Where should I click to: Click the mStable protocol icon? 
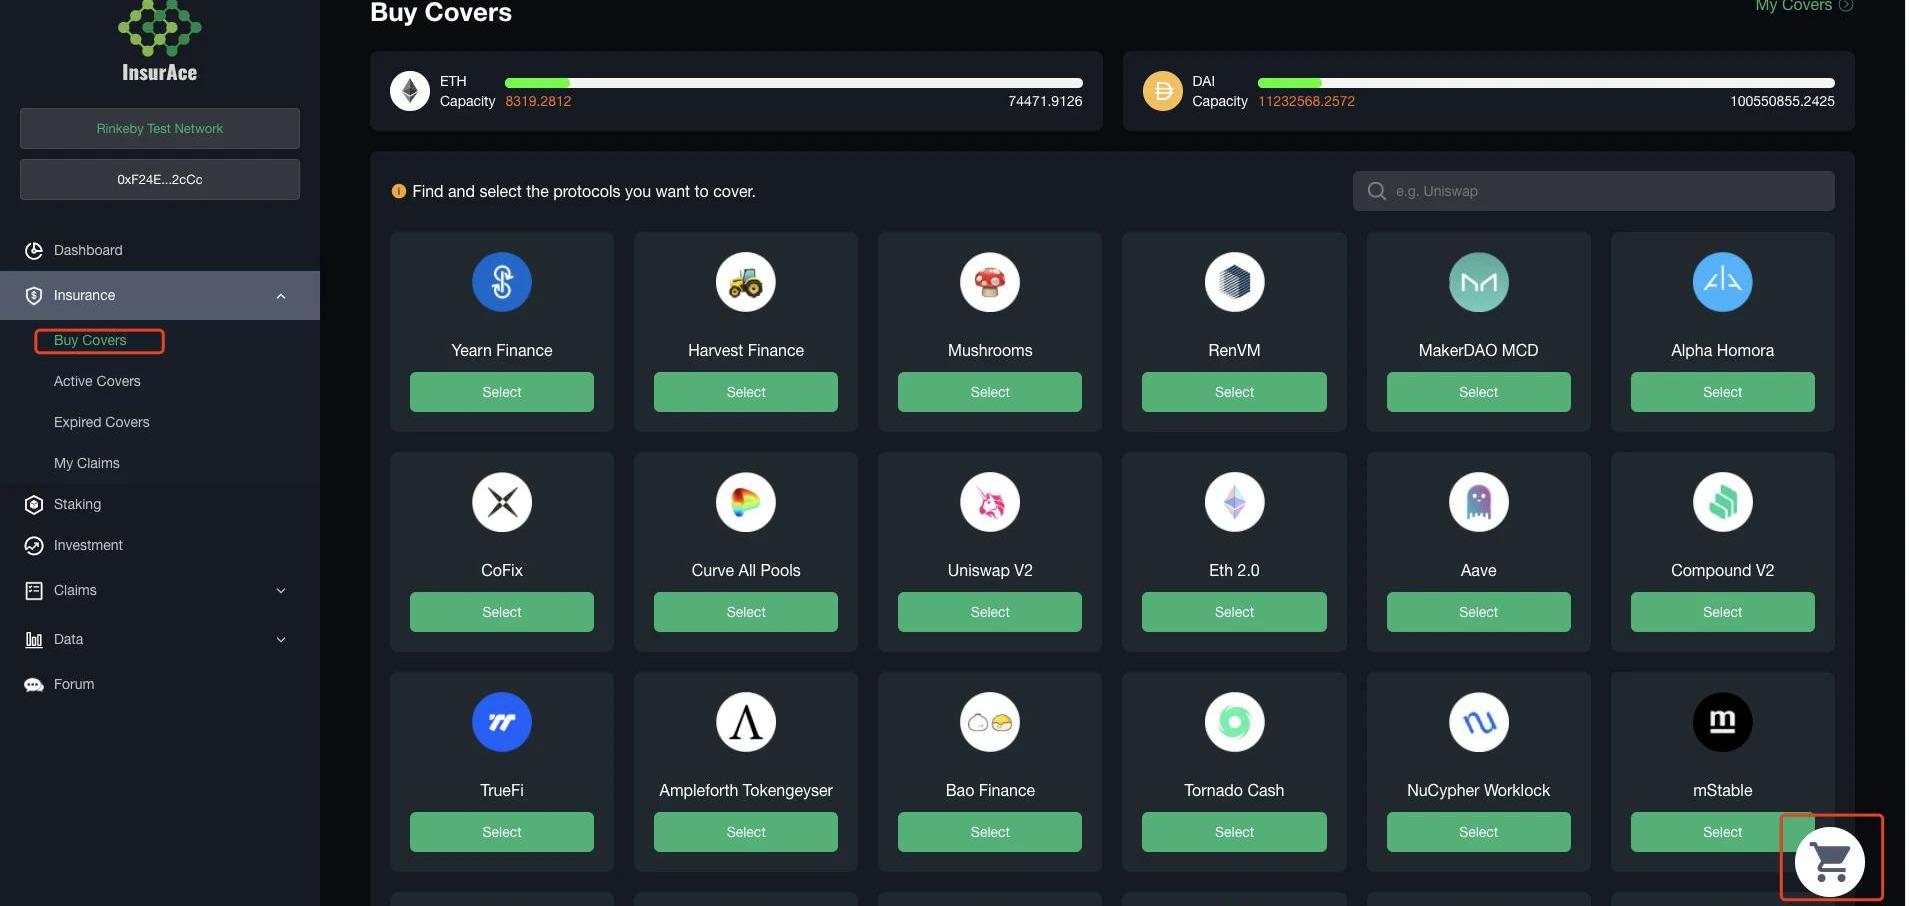tap(1722, 722)
